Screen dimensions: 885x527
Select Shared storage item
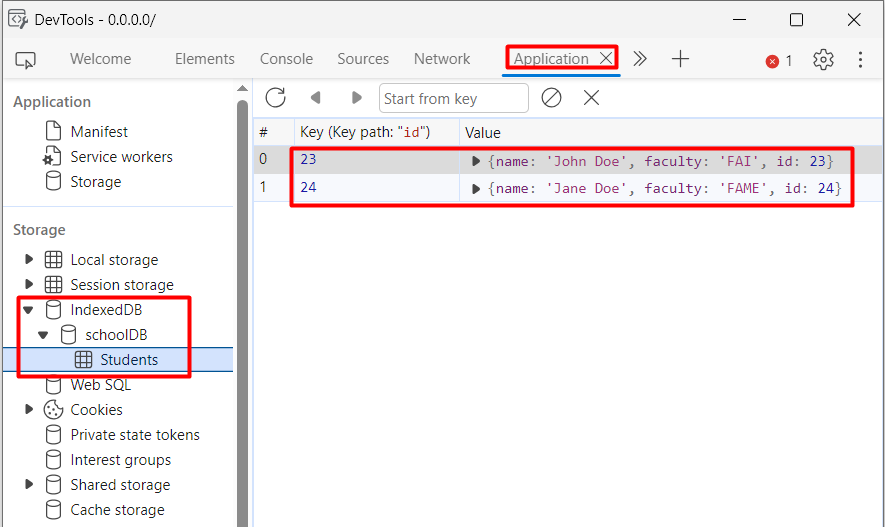click(x=120, y=485)
